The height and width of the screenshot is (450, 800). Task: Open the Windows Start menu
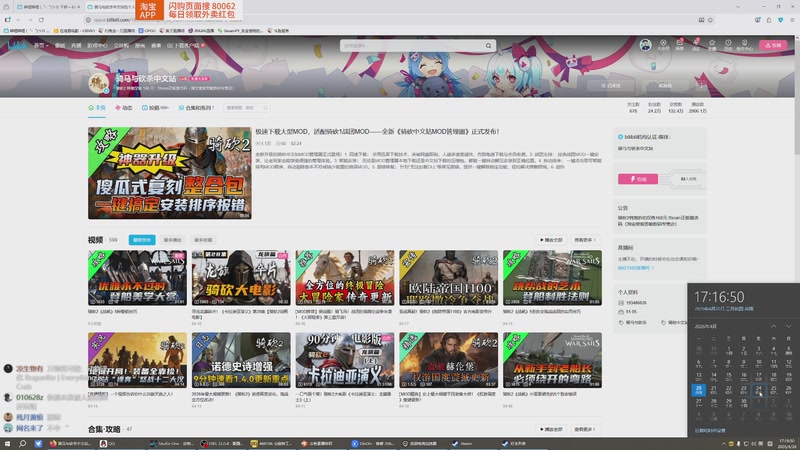click(x=7, y=443)
